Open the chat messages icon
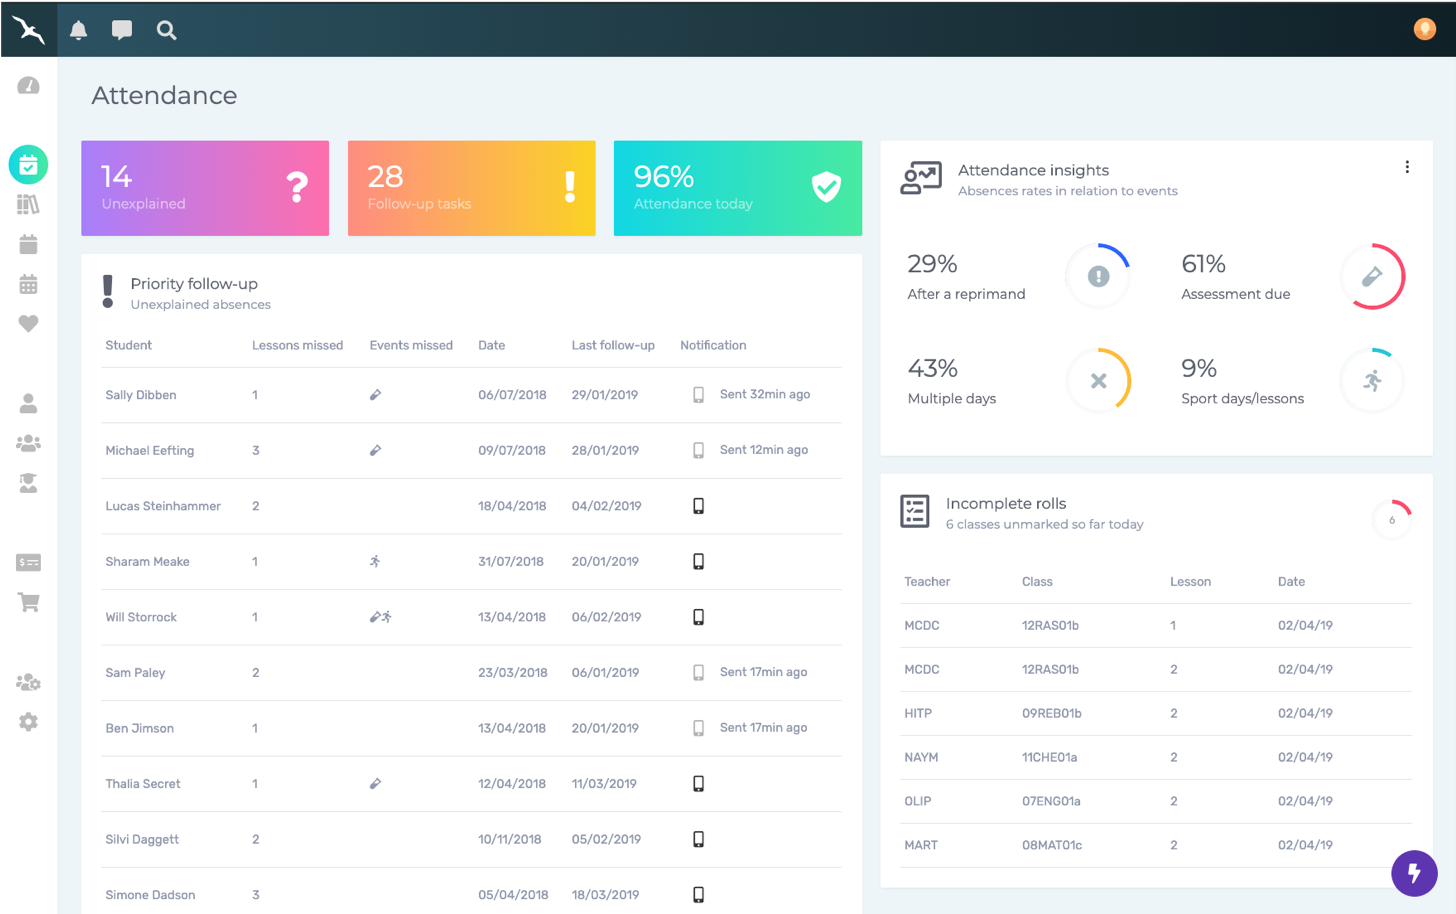1456x914 pixels. [x=122, y=30]
